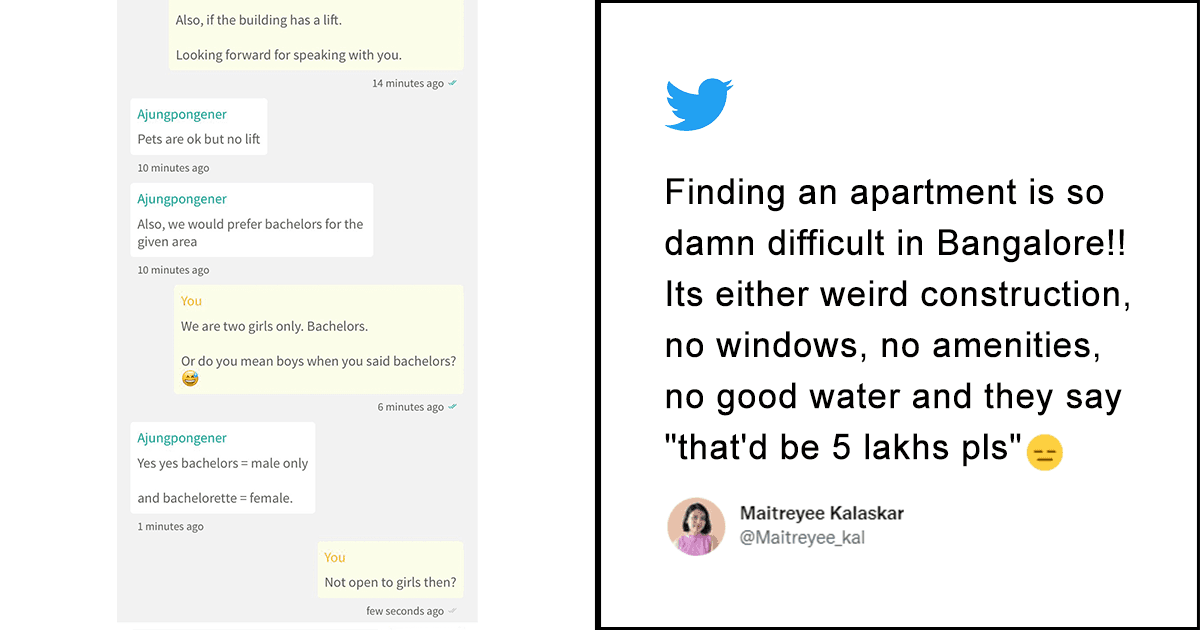Click the '1 minutes ago' timestamp
Viewport: 1200px width, 630px height.
(x=170, y=526)
